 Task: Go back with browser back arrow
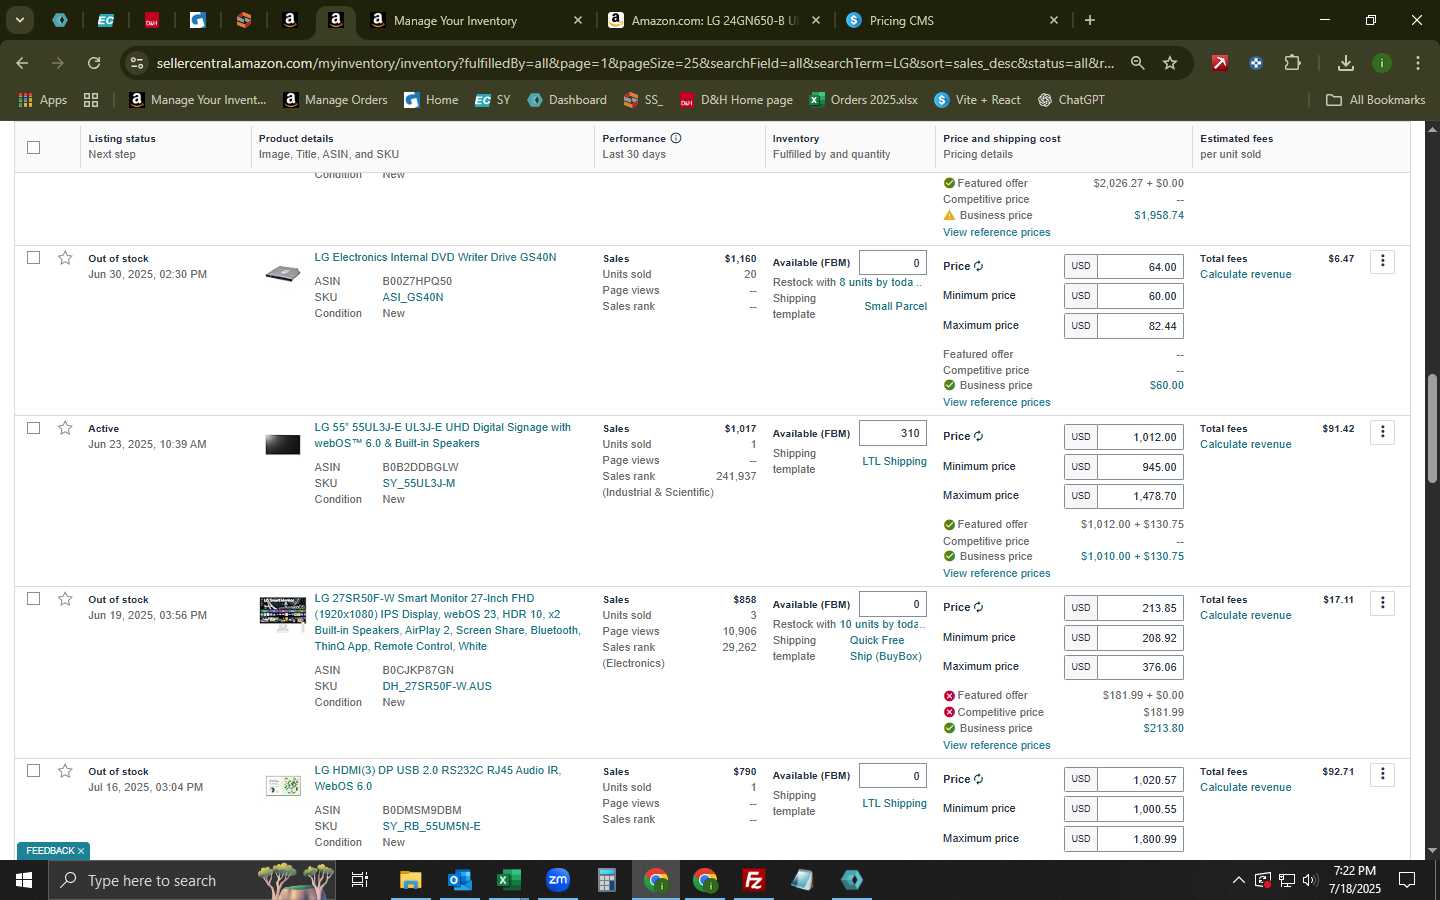22,63
